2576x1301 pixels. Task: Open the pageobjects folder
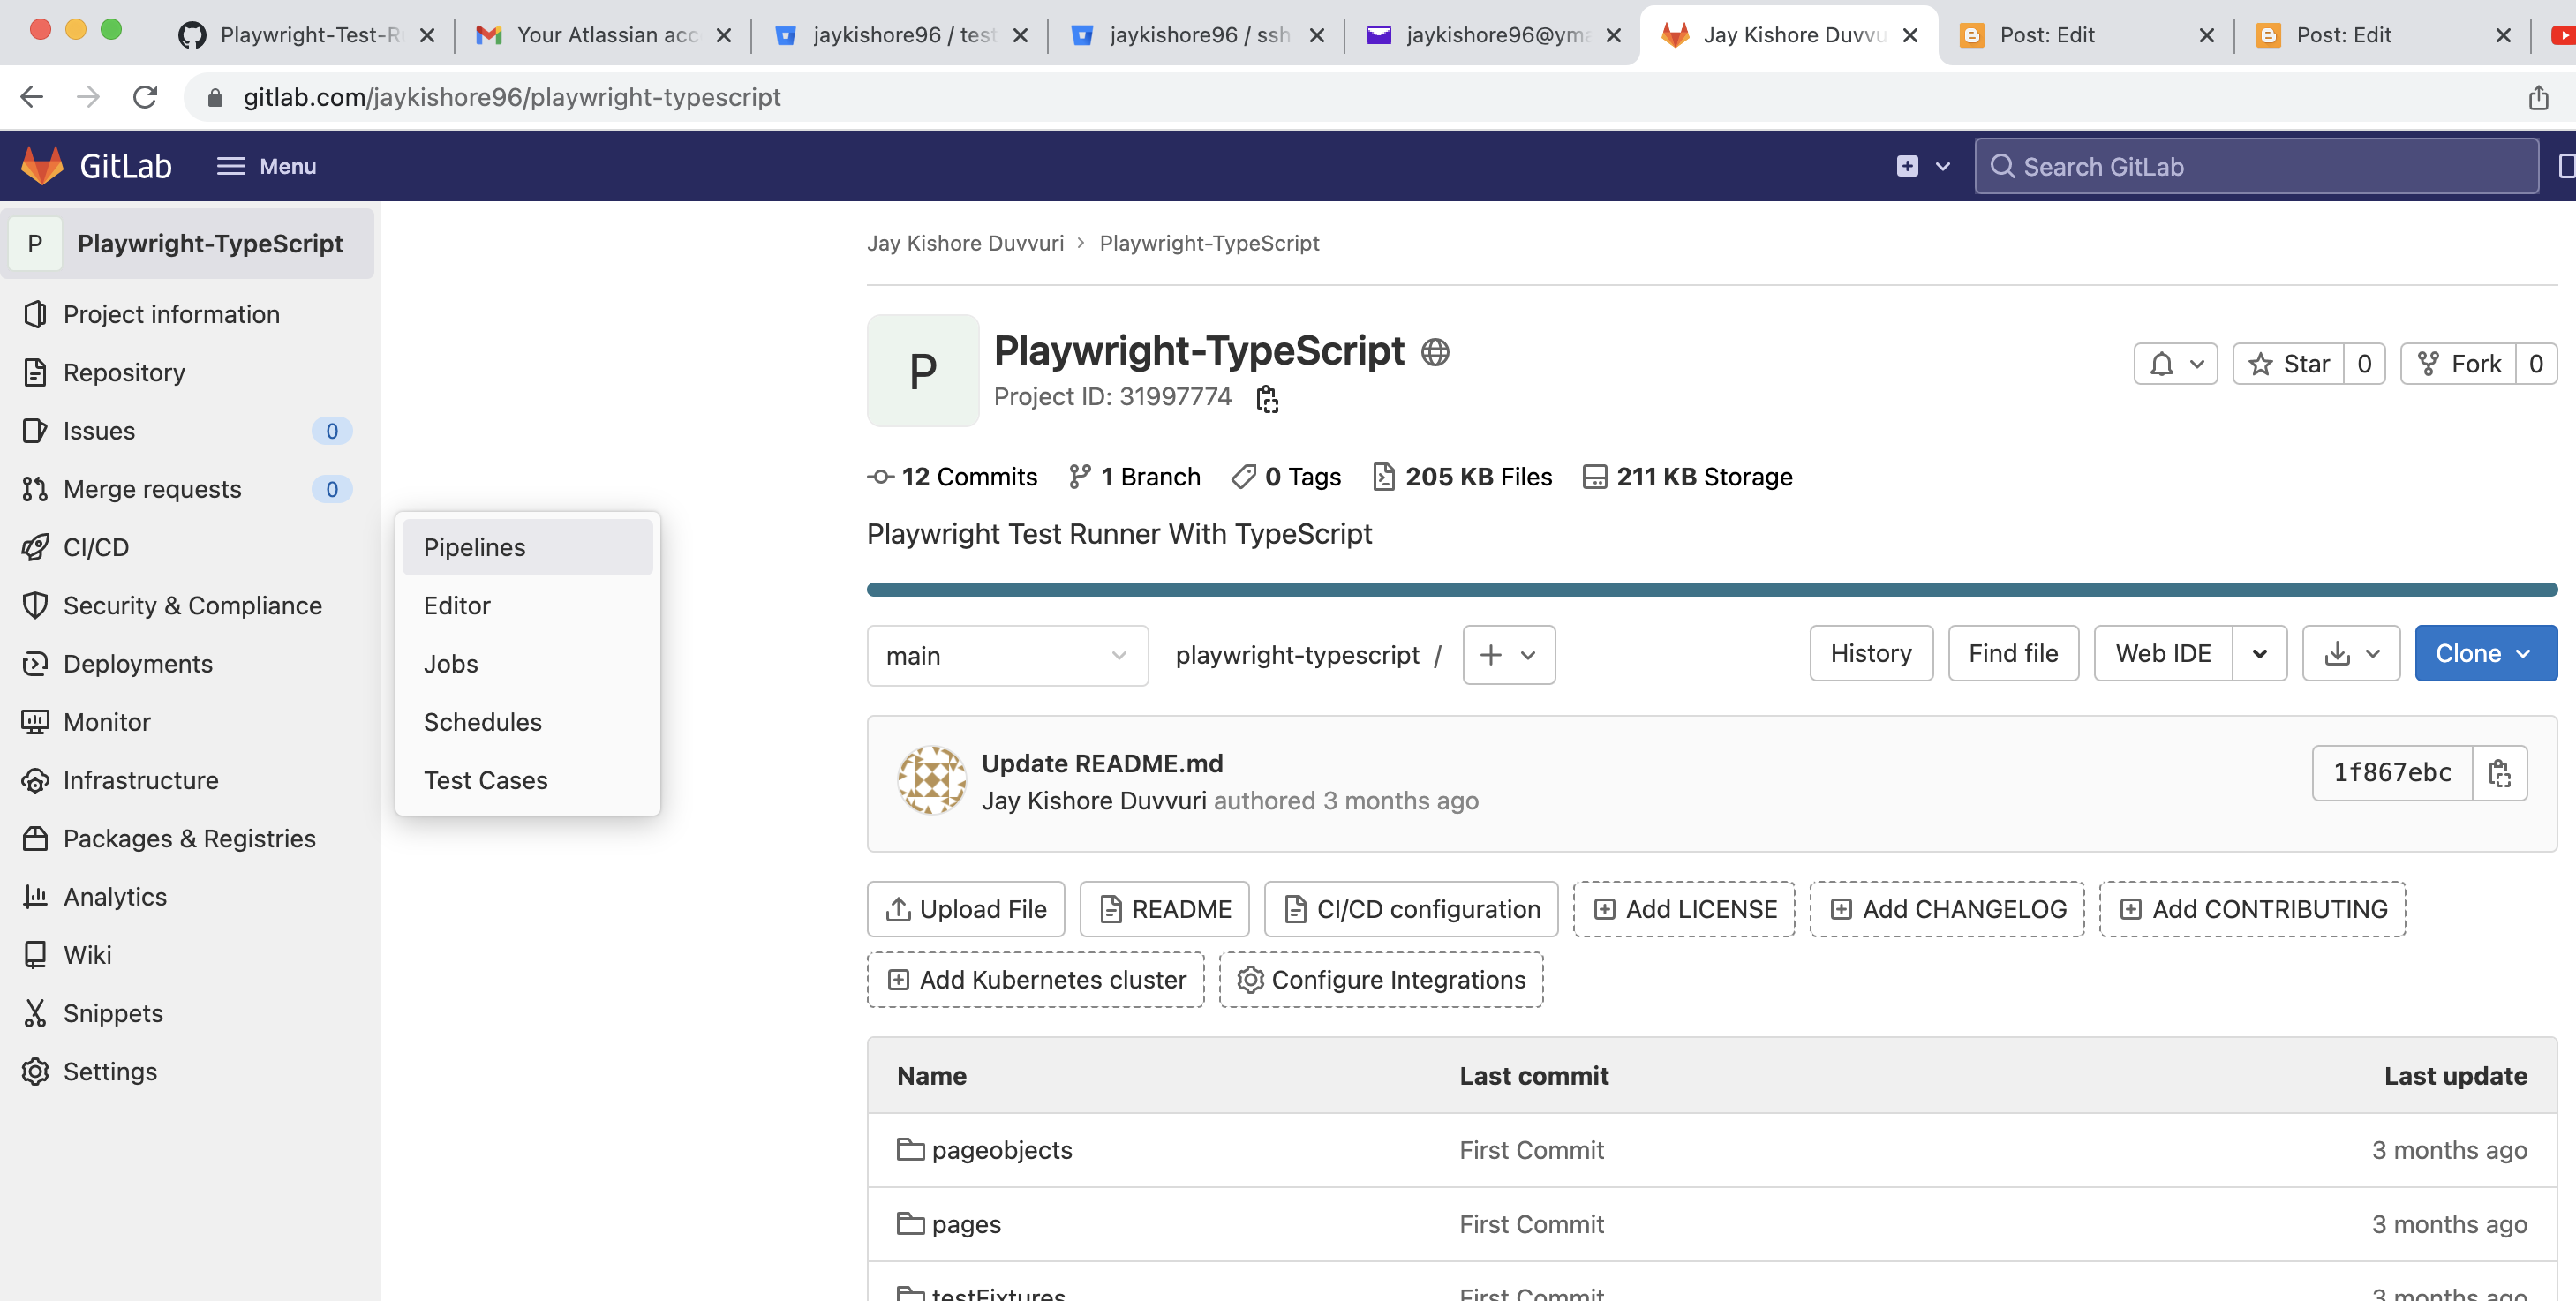1001,1150
